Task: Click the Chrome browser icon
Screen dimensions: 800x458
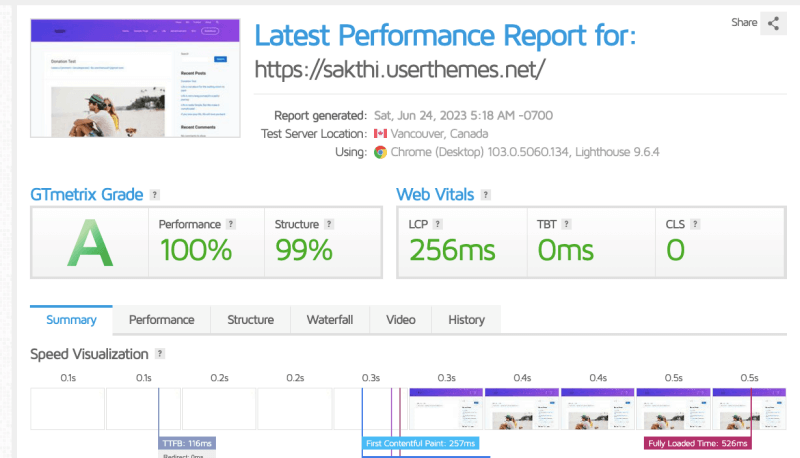Action: click(x=380, y=152)
